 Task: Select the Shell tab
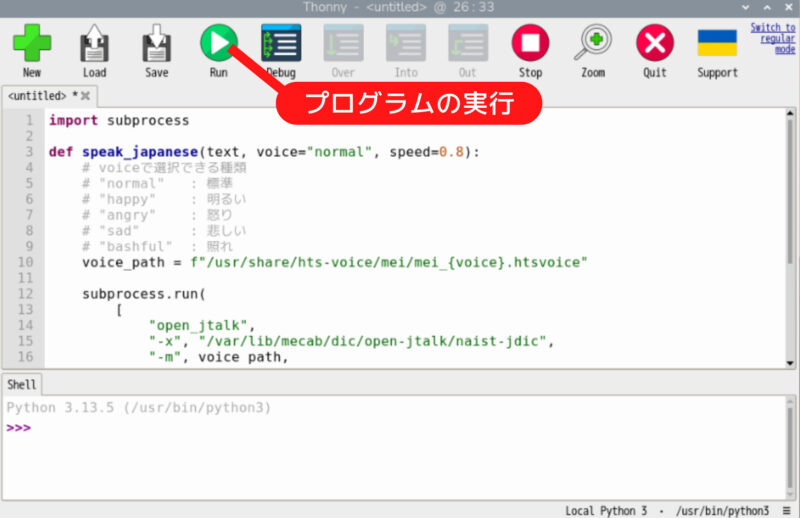(21, 384)
